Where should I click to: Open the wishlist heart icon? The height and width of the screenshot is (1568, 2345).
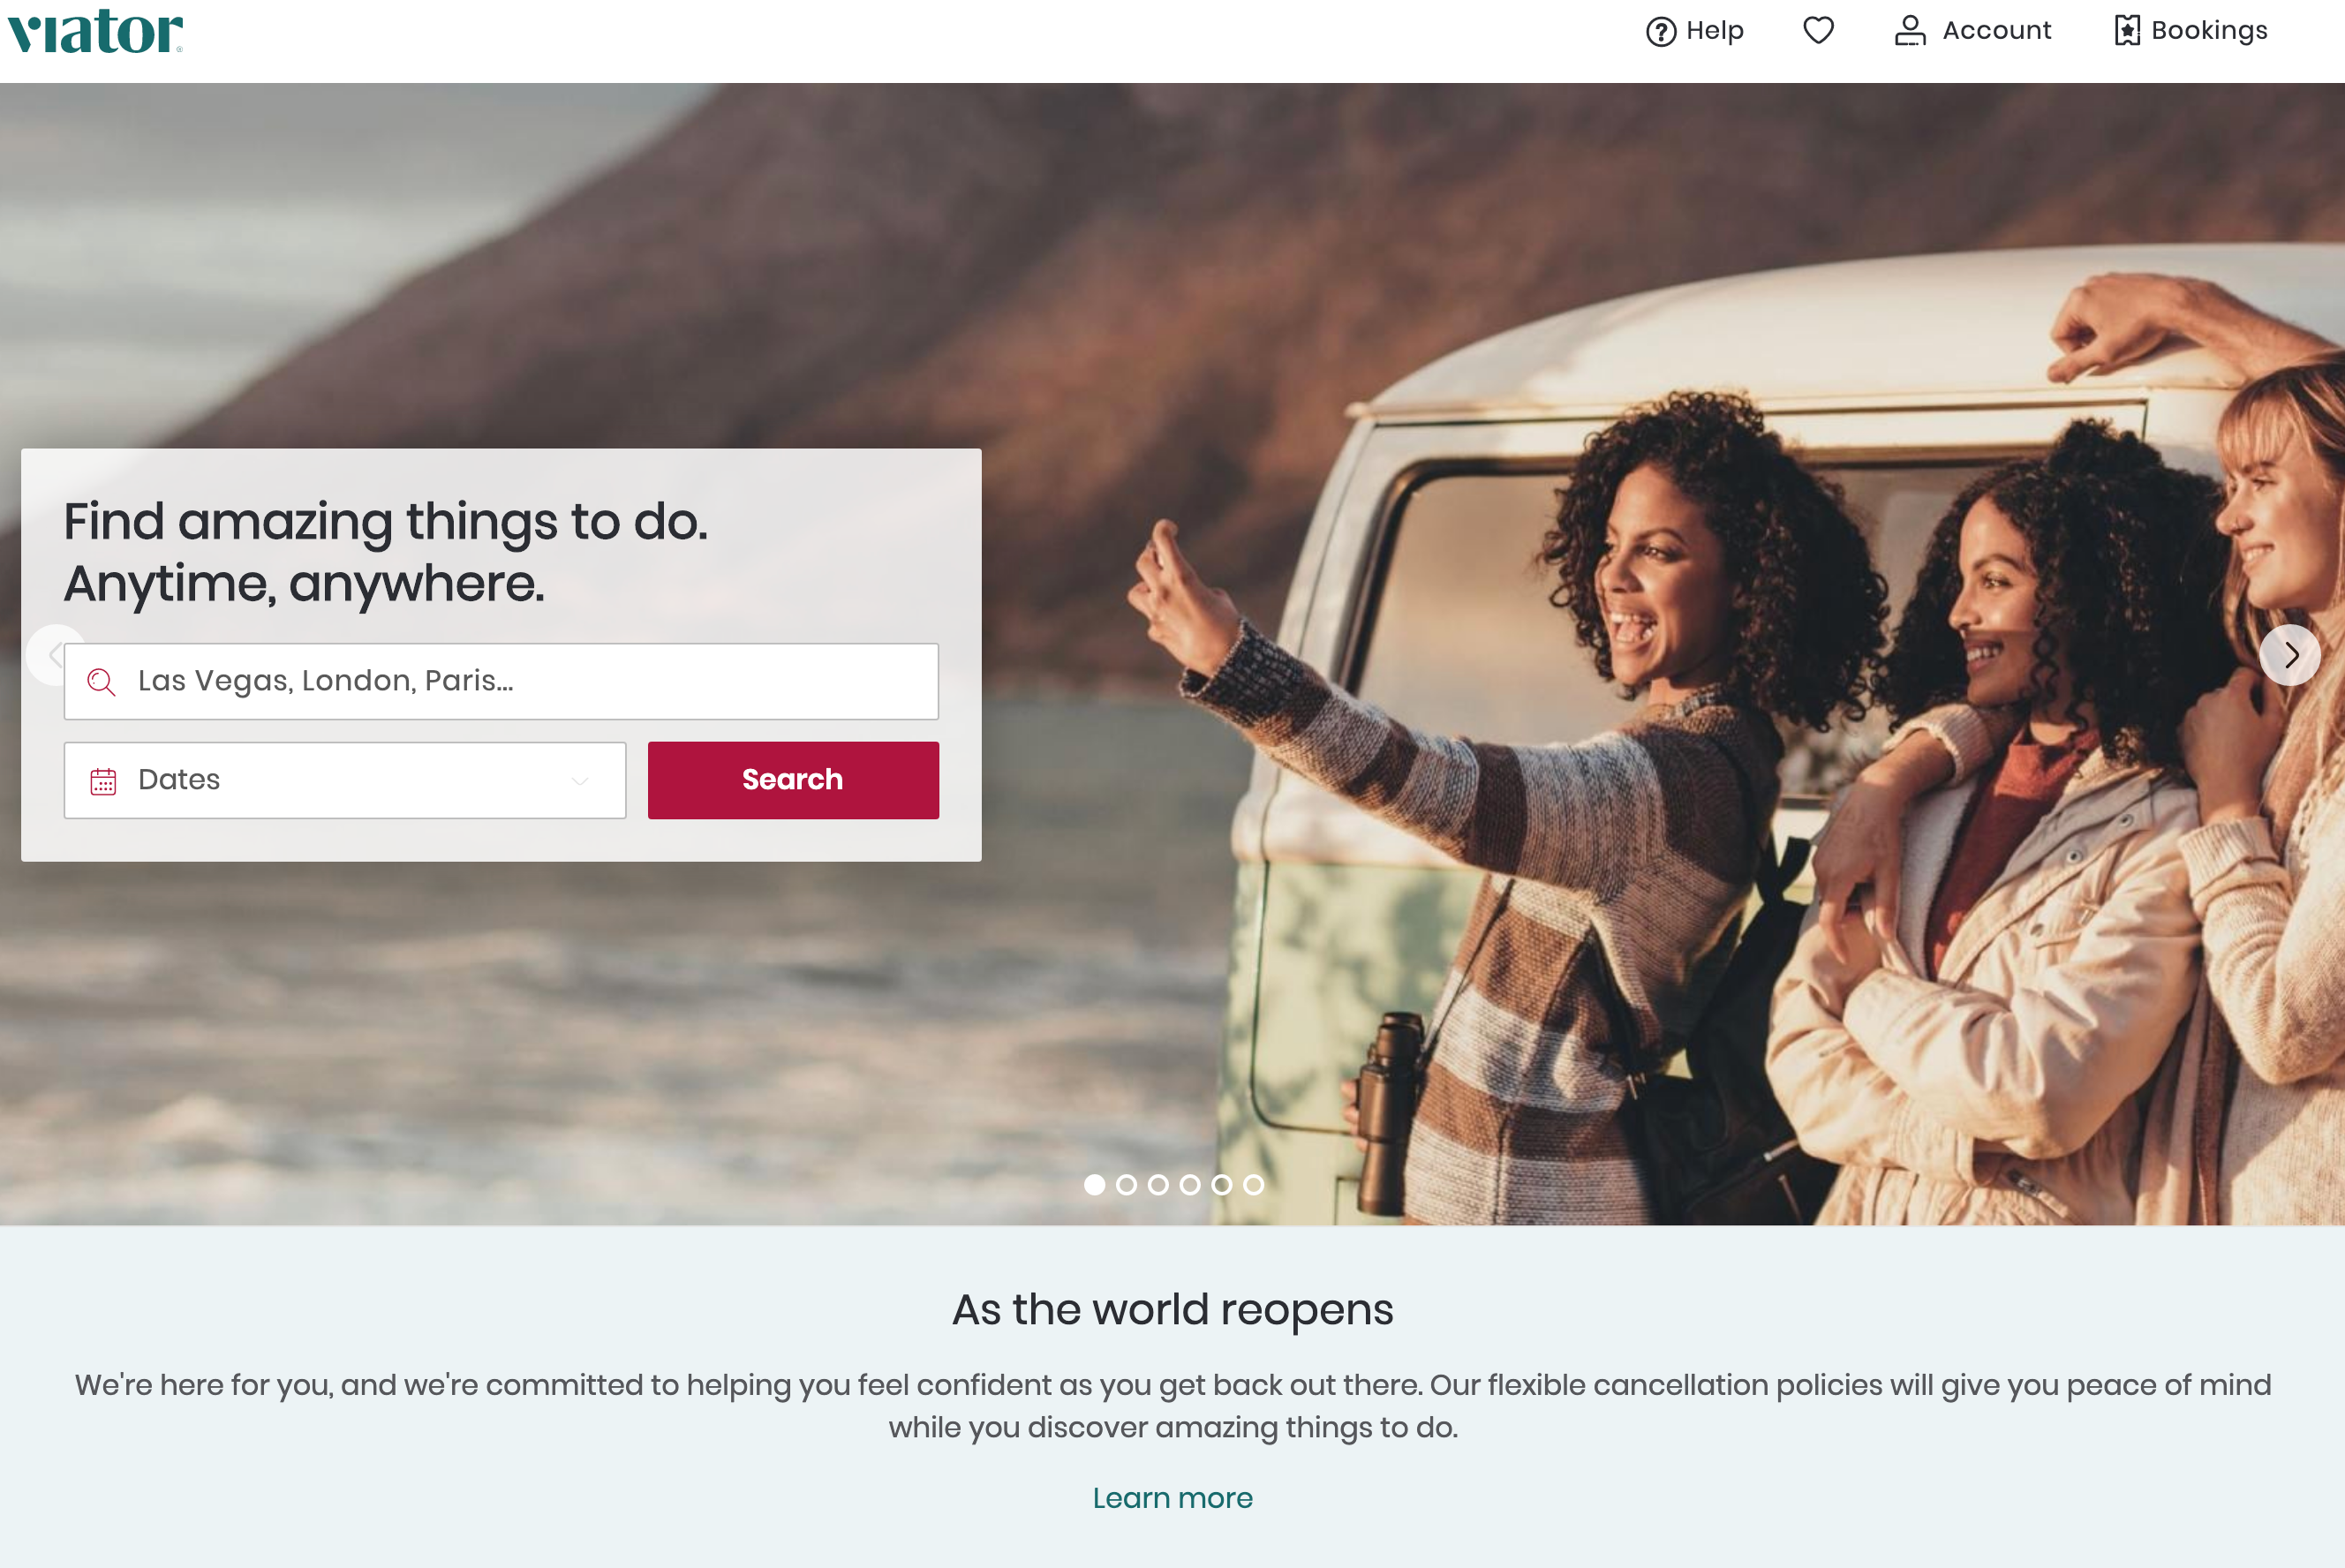(x=1818, y=31)
